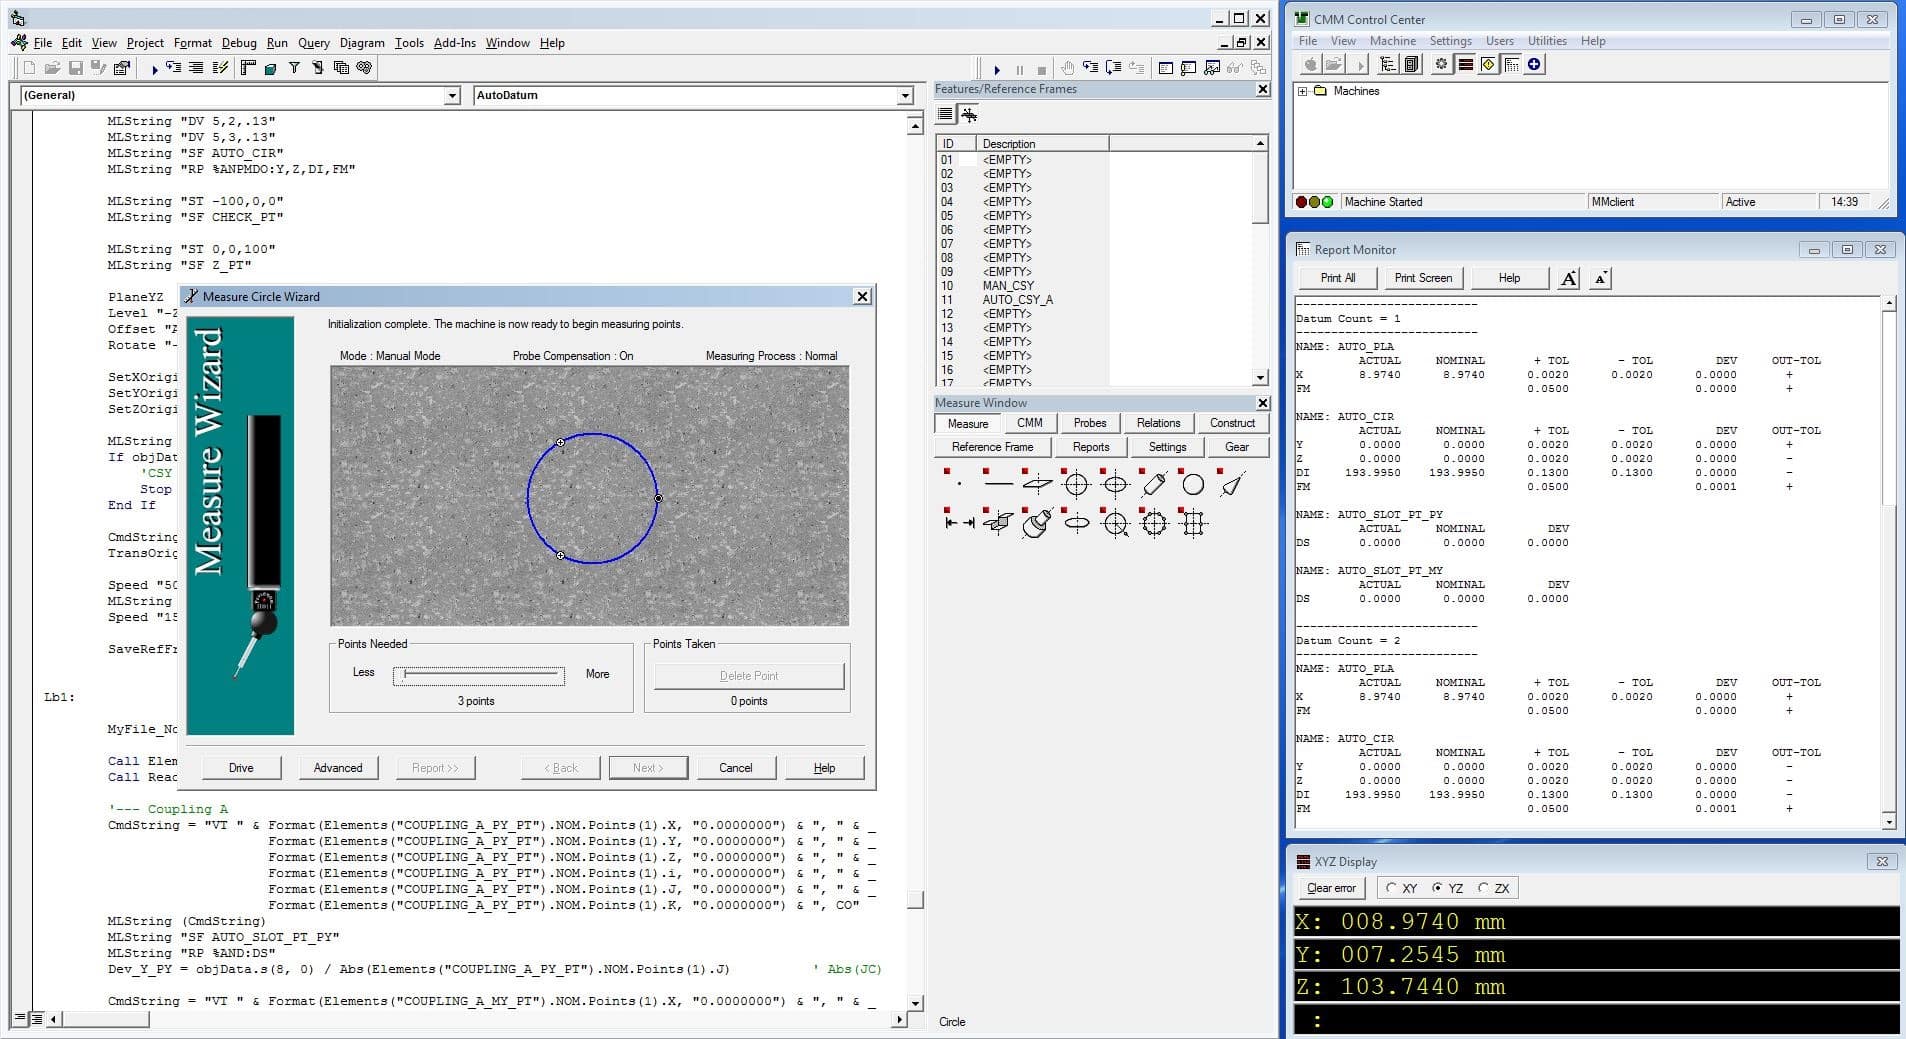Select the XY radio button in XYZ Display

pos(1390,887)
